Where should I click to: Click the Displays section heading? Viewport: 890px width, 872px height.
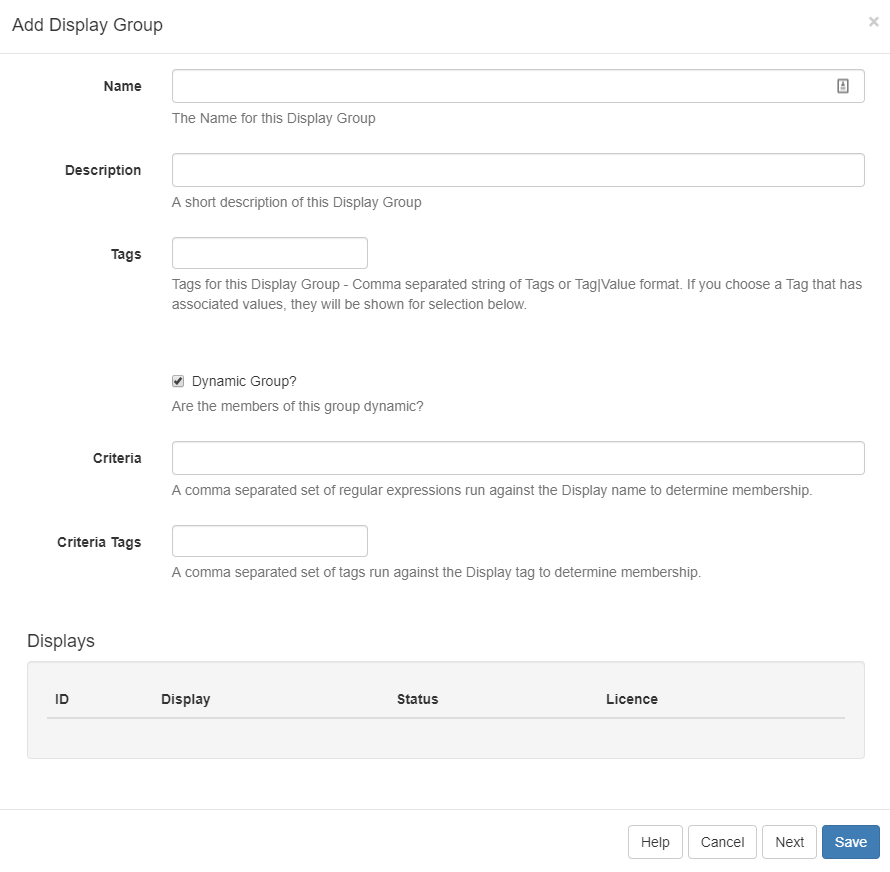61,640
